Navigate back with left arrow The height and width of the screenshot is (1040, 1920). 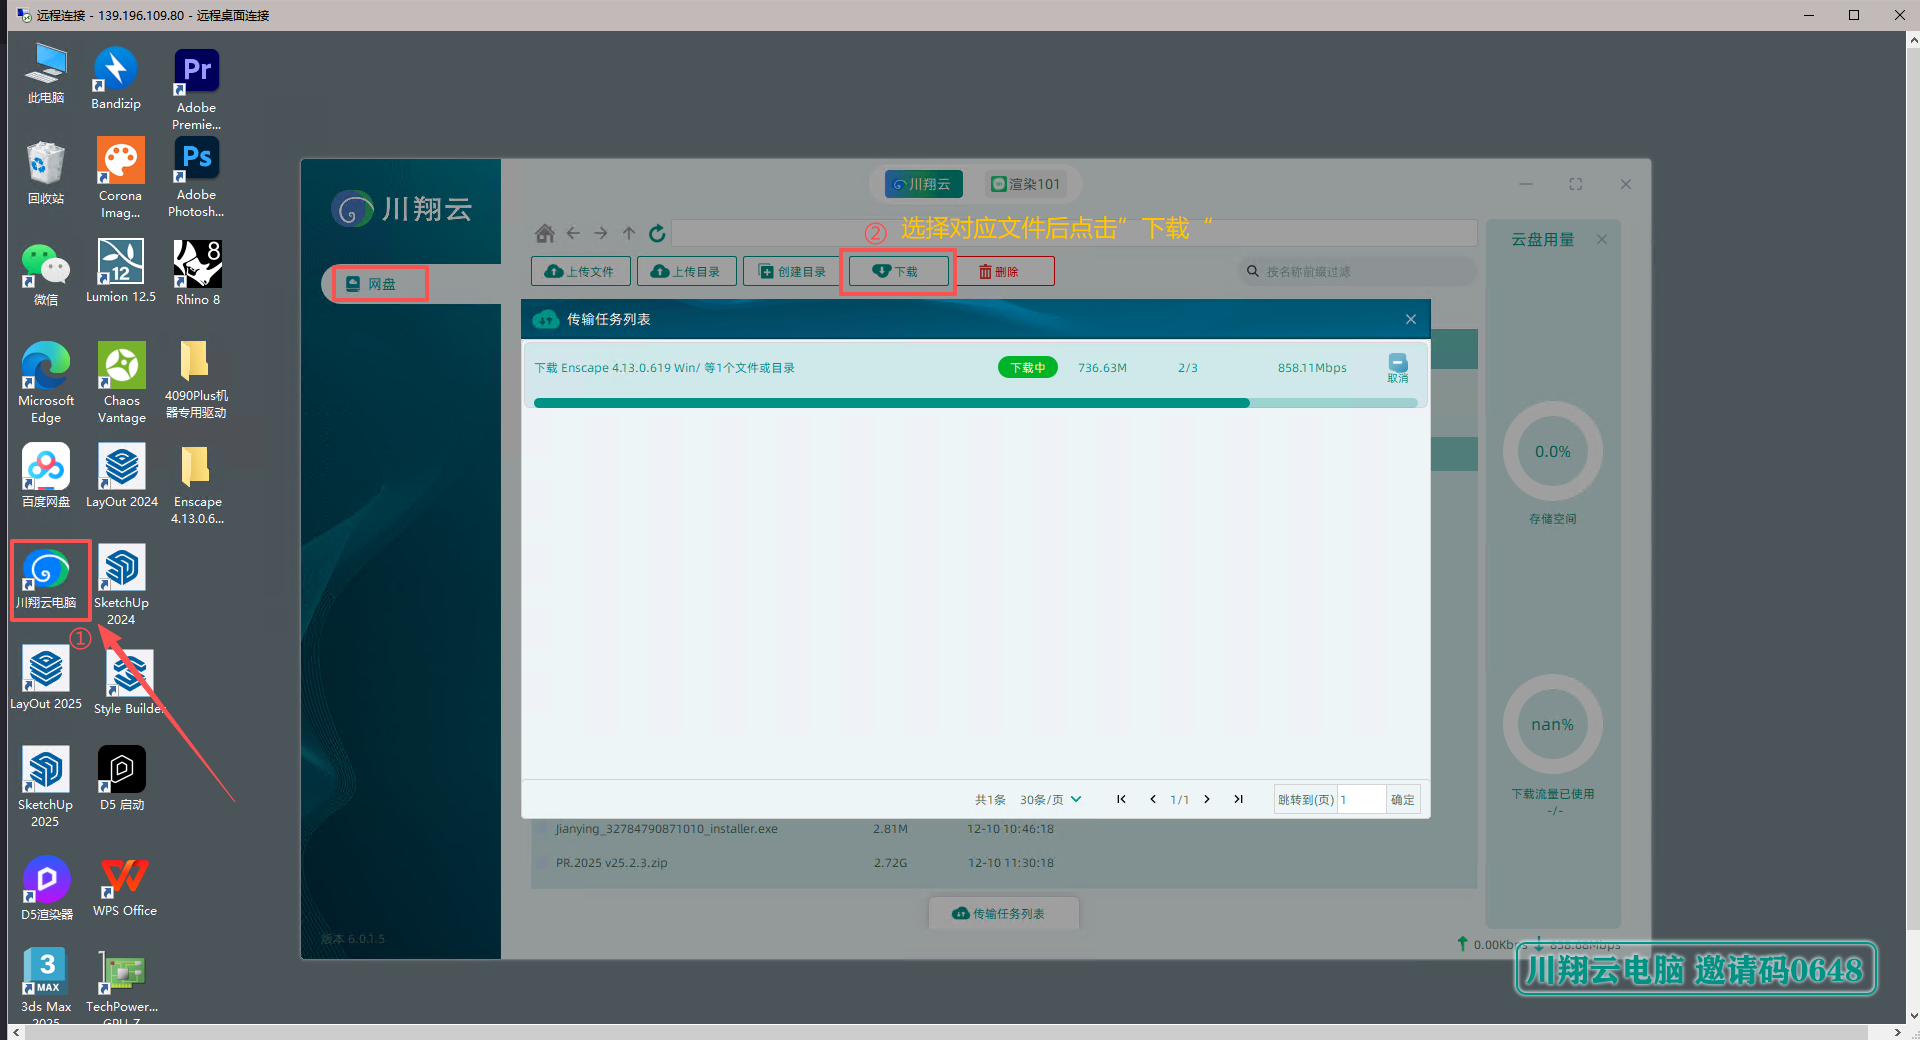click(x=573, y=233)
